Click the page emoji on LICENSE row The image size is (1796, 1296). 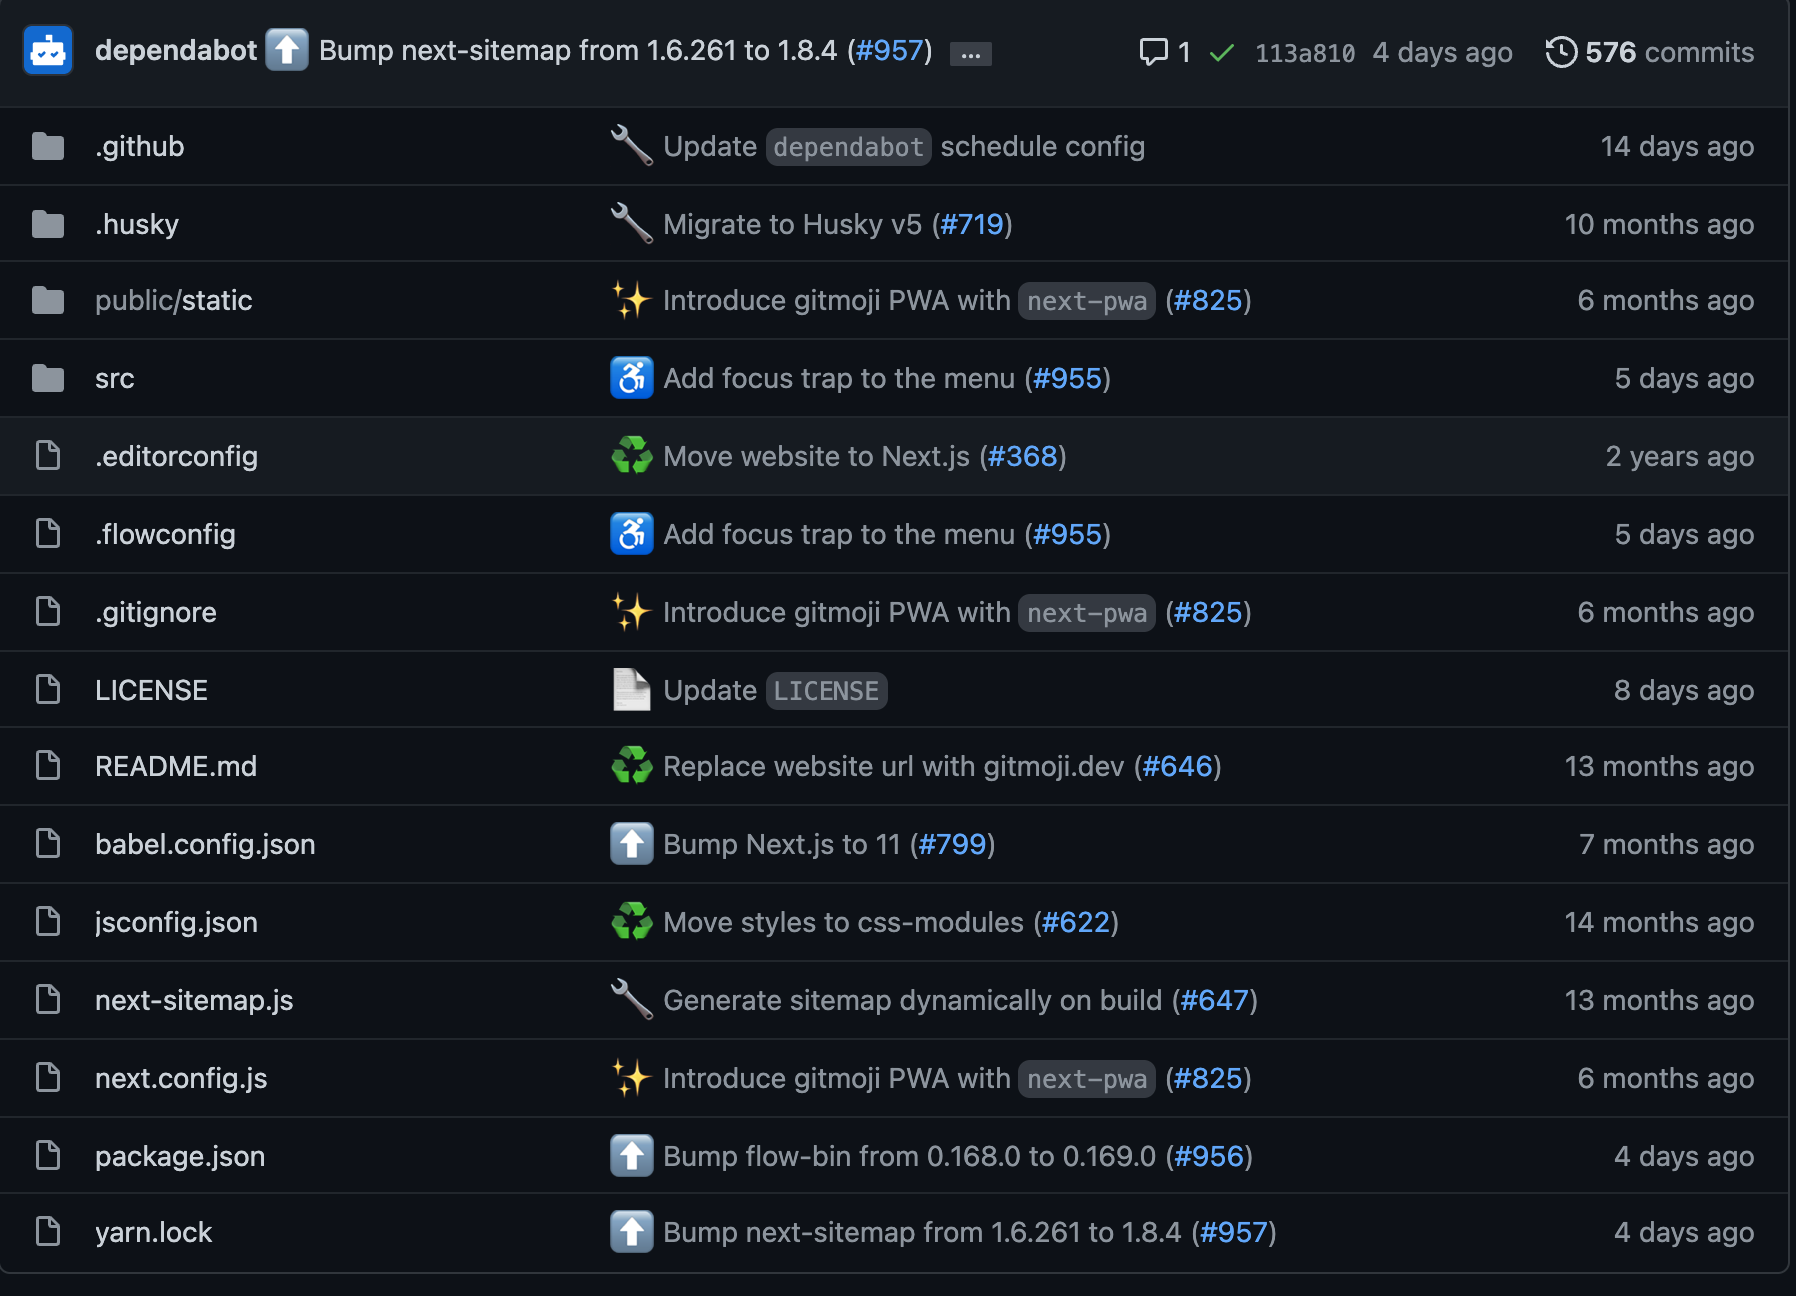[x=632, y=690]
